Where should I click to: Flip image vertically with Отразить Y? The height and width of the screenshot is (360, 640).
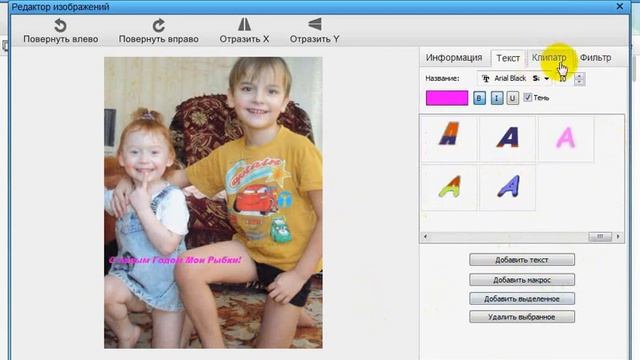[314, 31]
